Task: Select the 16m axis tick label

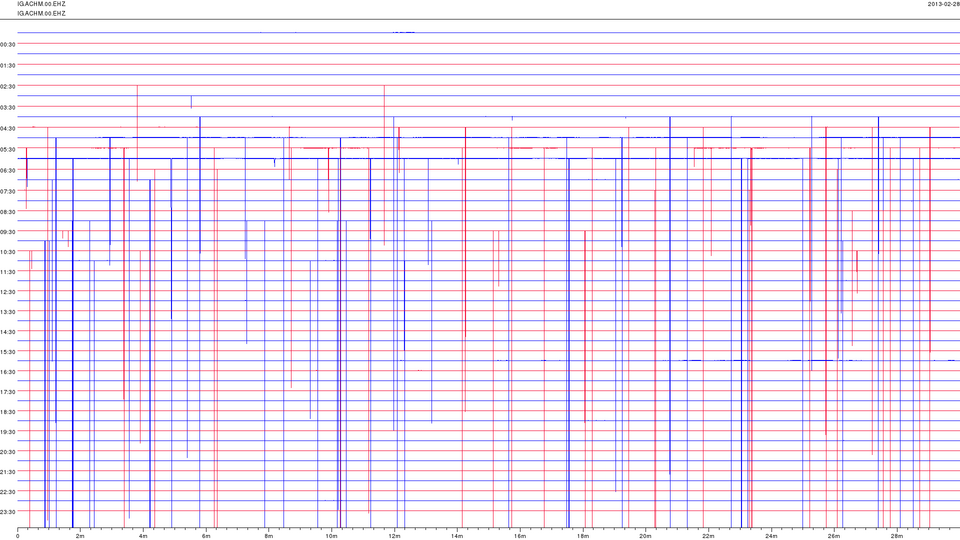Action: point(520,536)
